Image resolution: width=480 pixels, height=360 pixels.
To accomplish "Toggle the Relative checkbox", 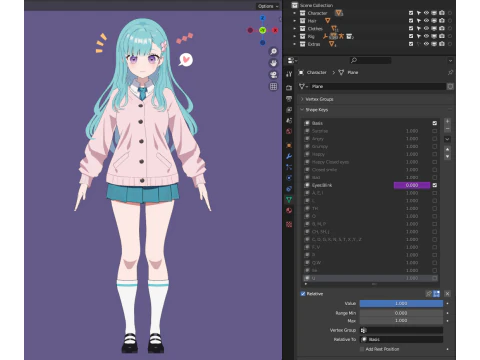I will tap(303, 294).
